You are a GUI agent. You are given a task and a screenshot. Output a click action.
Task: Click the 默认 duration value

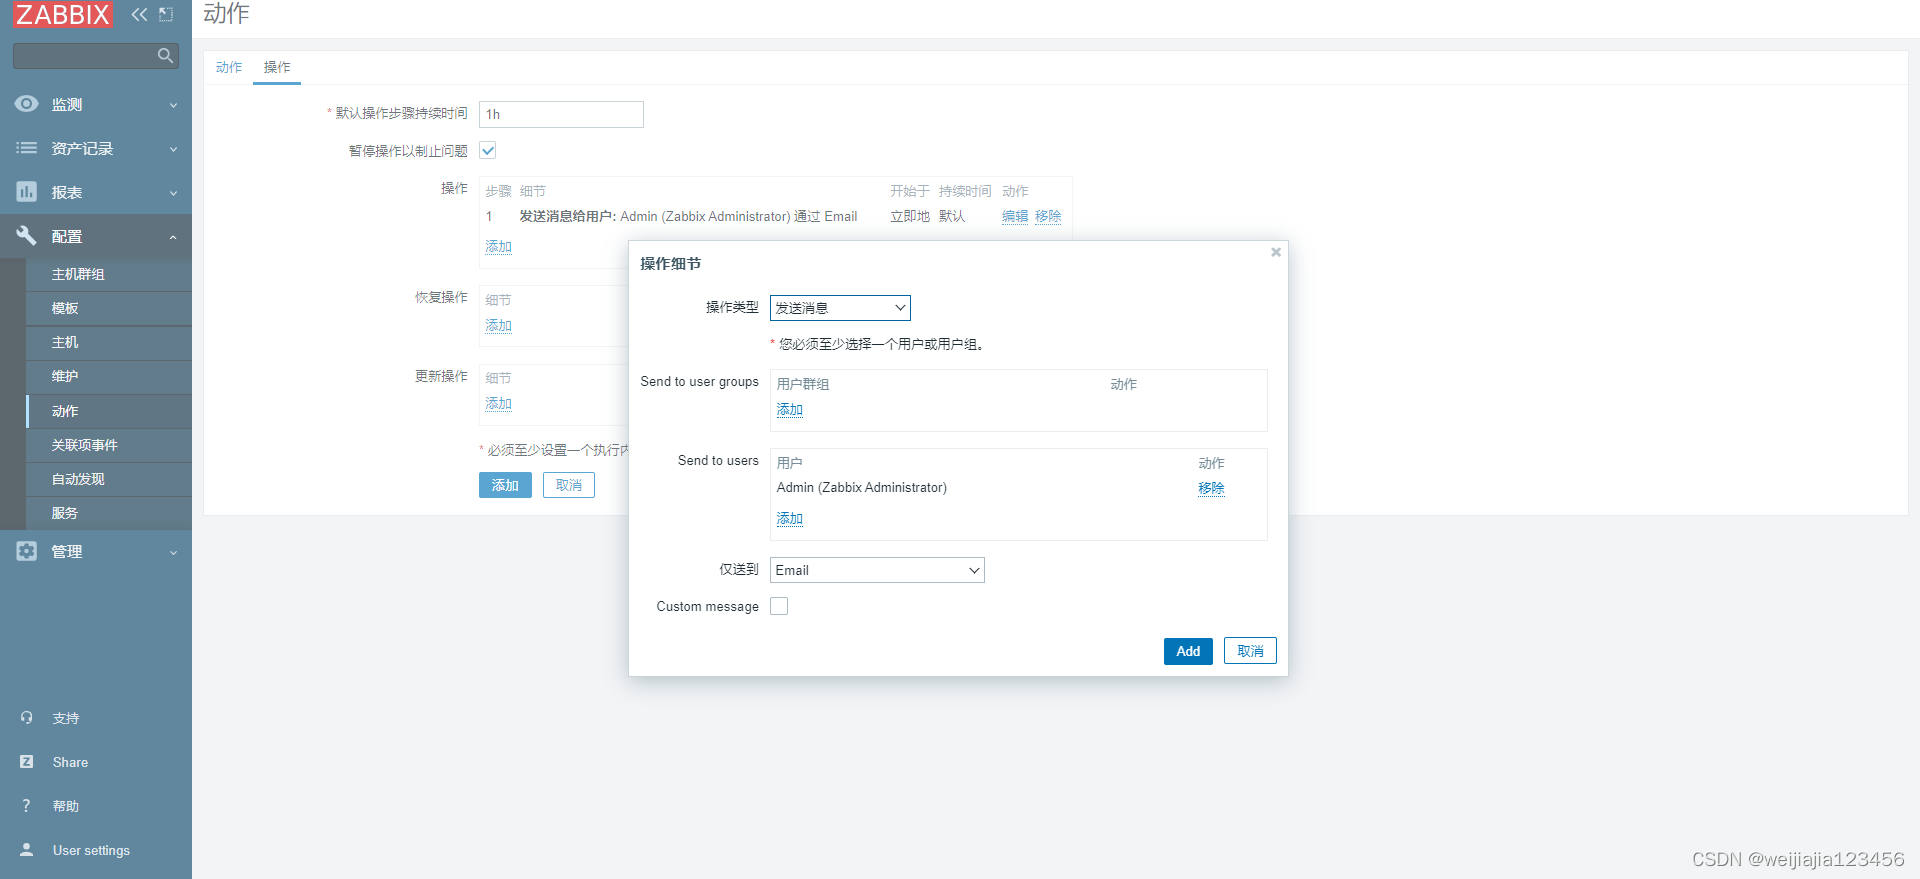pos(952,216)
